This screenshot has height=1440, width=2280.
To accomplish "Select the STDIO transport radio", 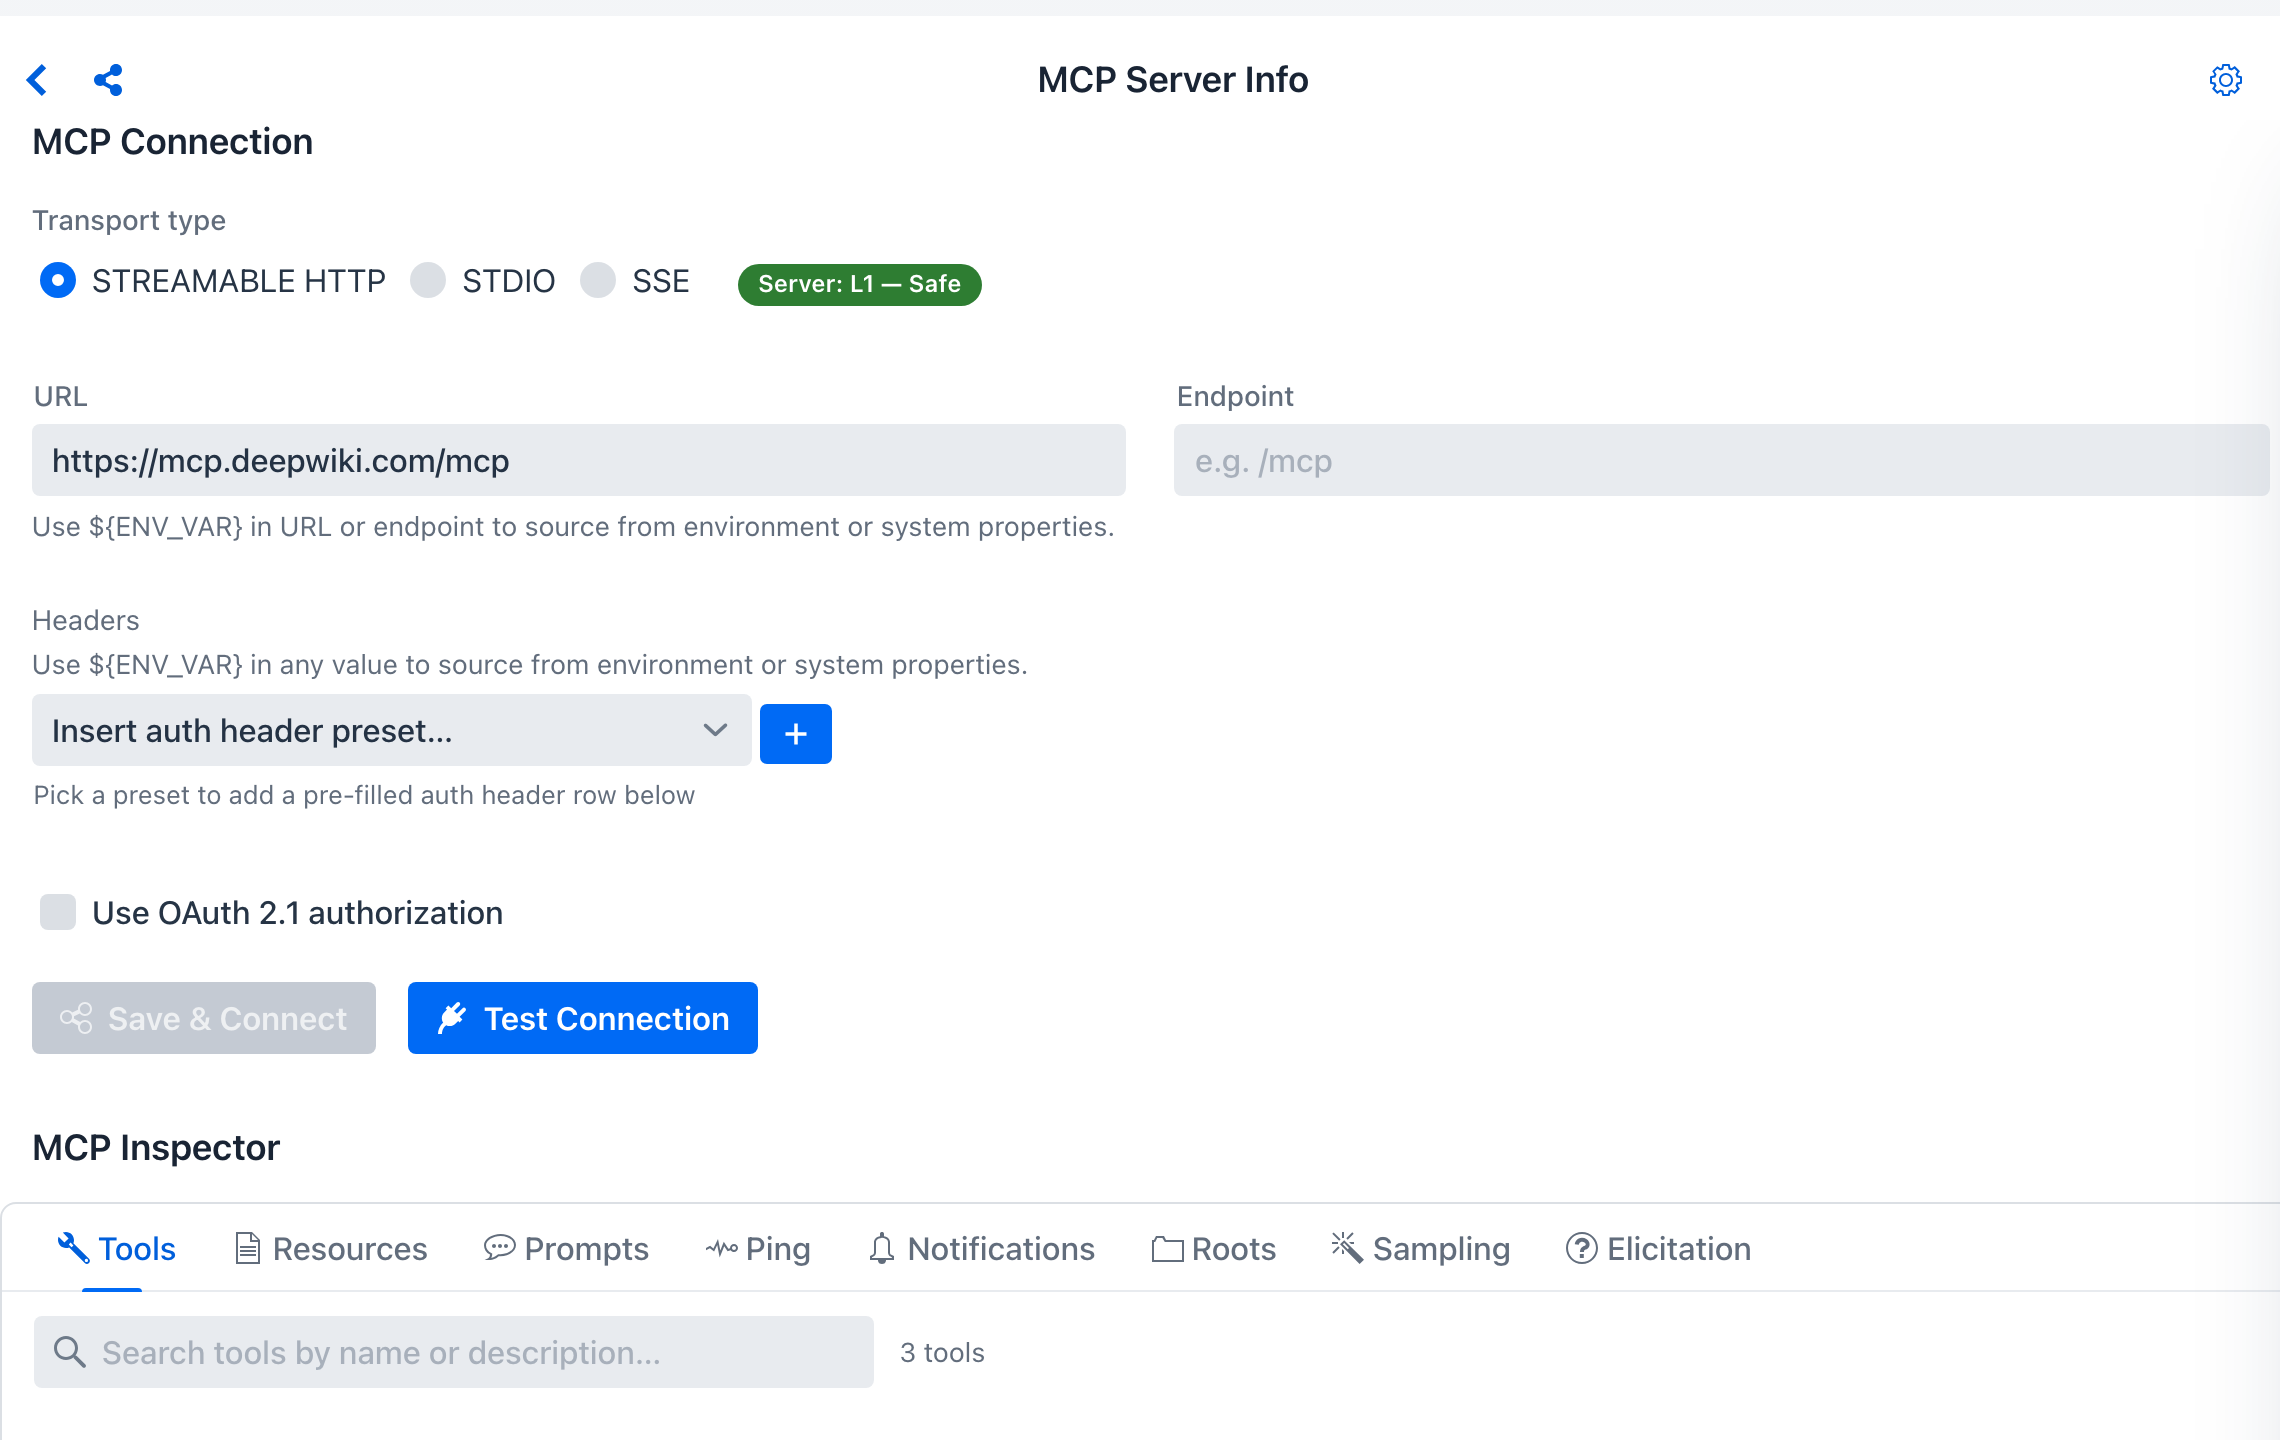I will pyautogui.click(x=428, y=280).
